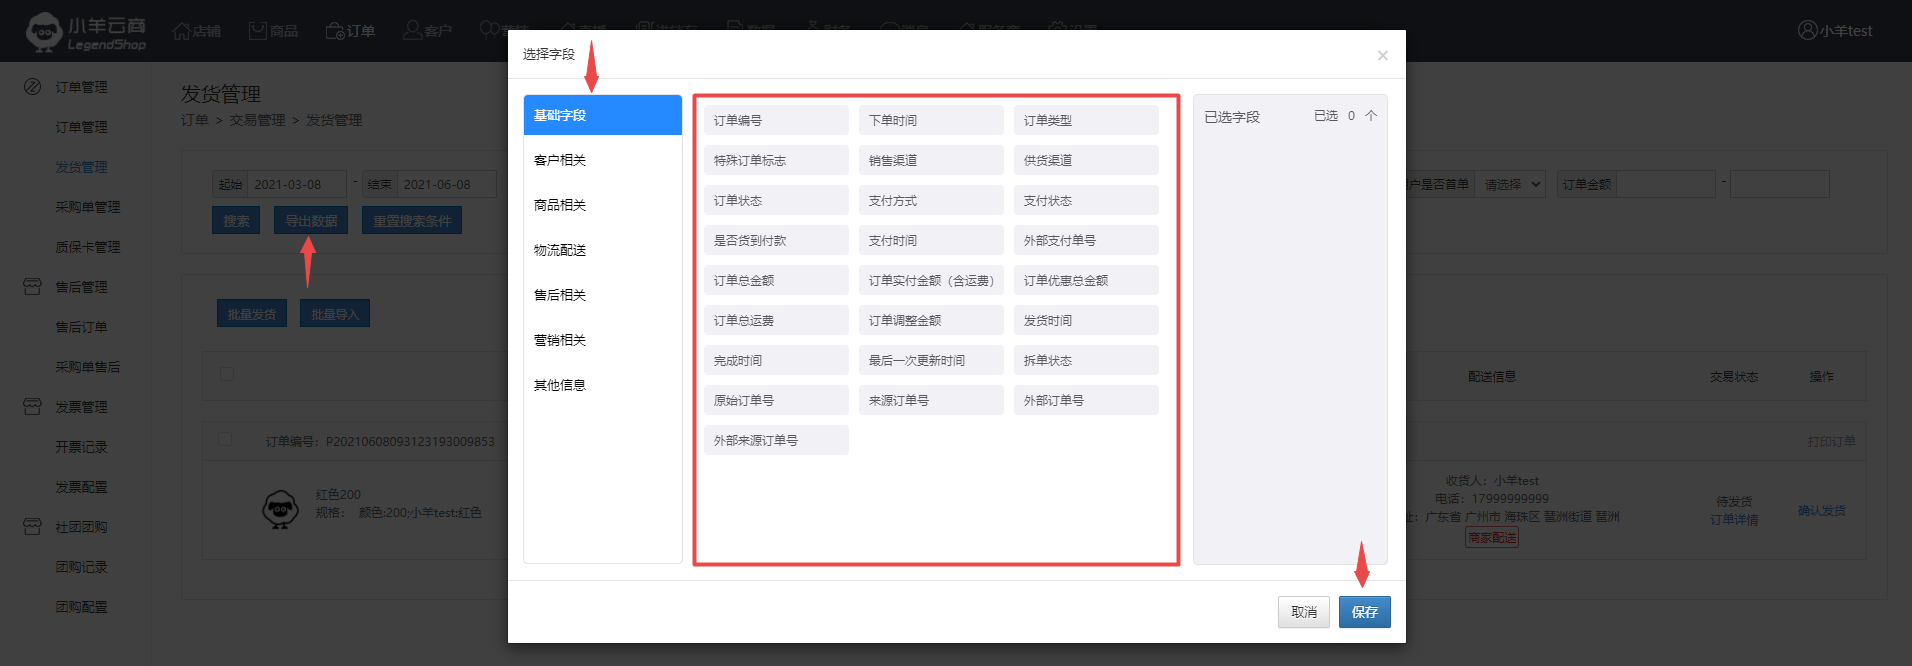Open the 请选择 dropdown for 是否首单
1912x666 pixels.
(1510, 184)
